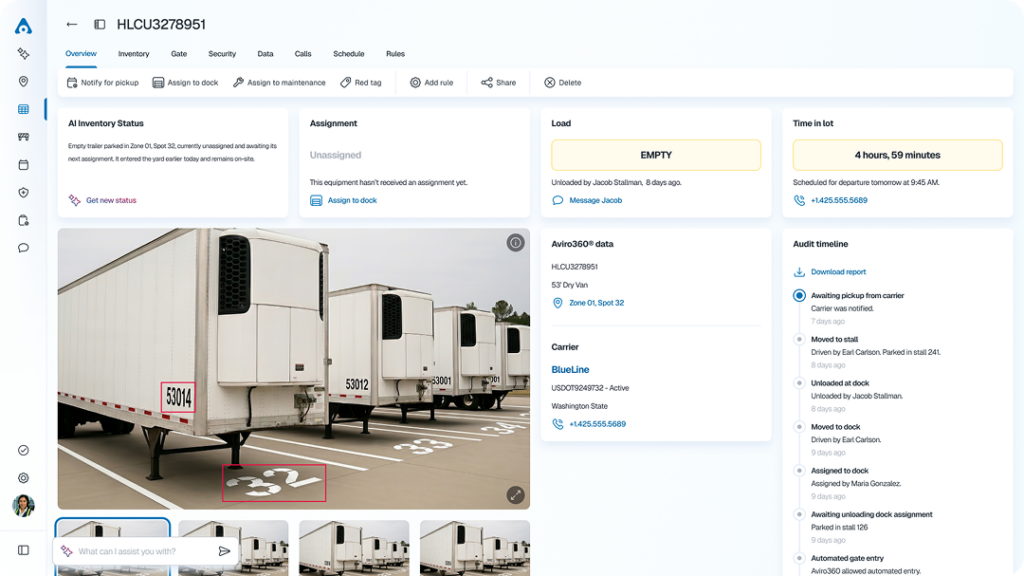1024x576 pixels.
Task: Click Download report in Audit timeline
Action: click(x=838, y=272)
